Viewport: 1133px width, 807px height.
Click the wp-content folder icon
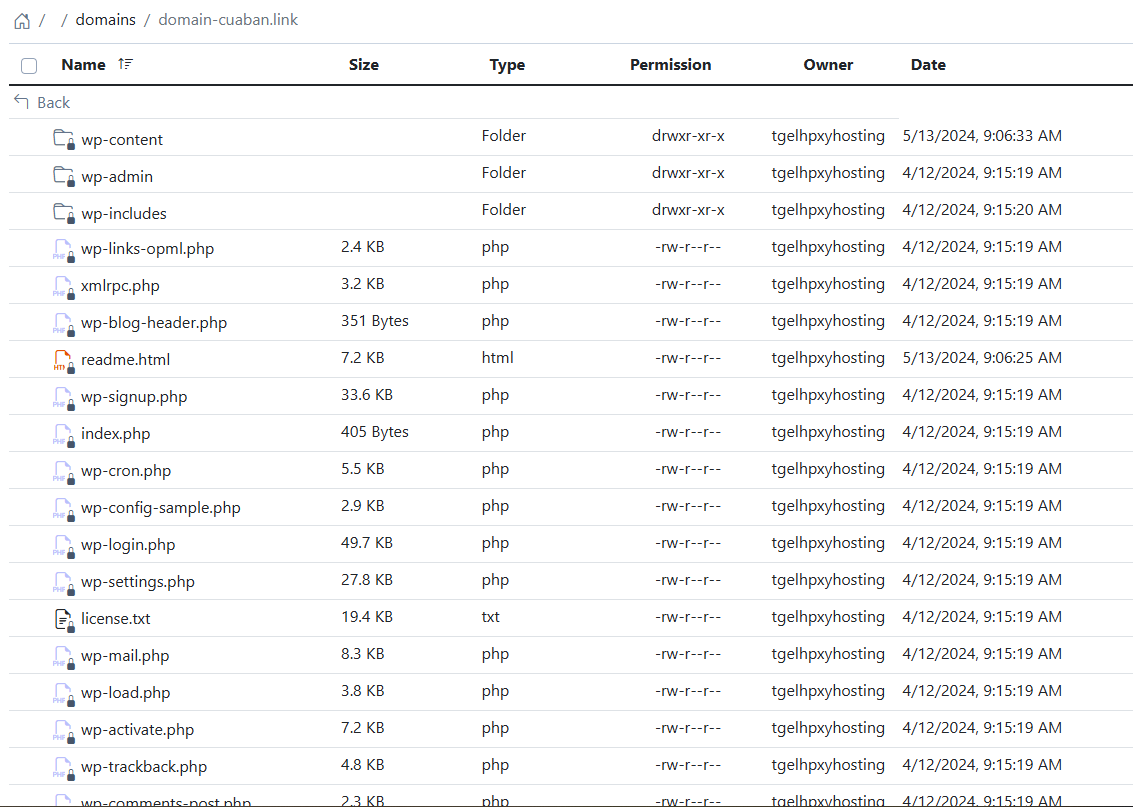coord(64,139)
